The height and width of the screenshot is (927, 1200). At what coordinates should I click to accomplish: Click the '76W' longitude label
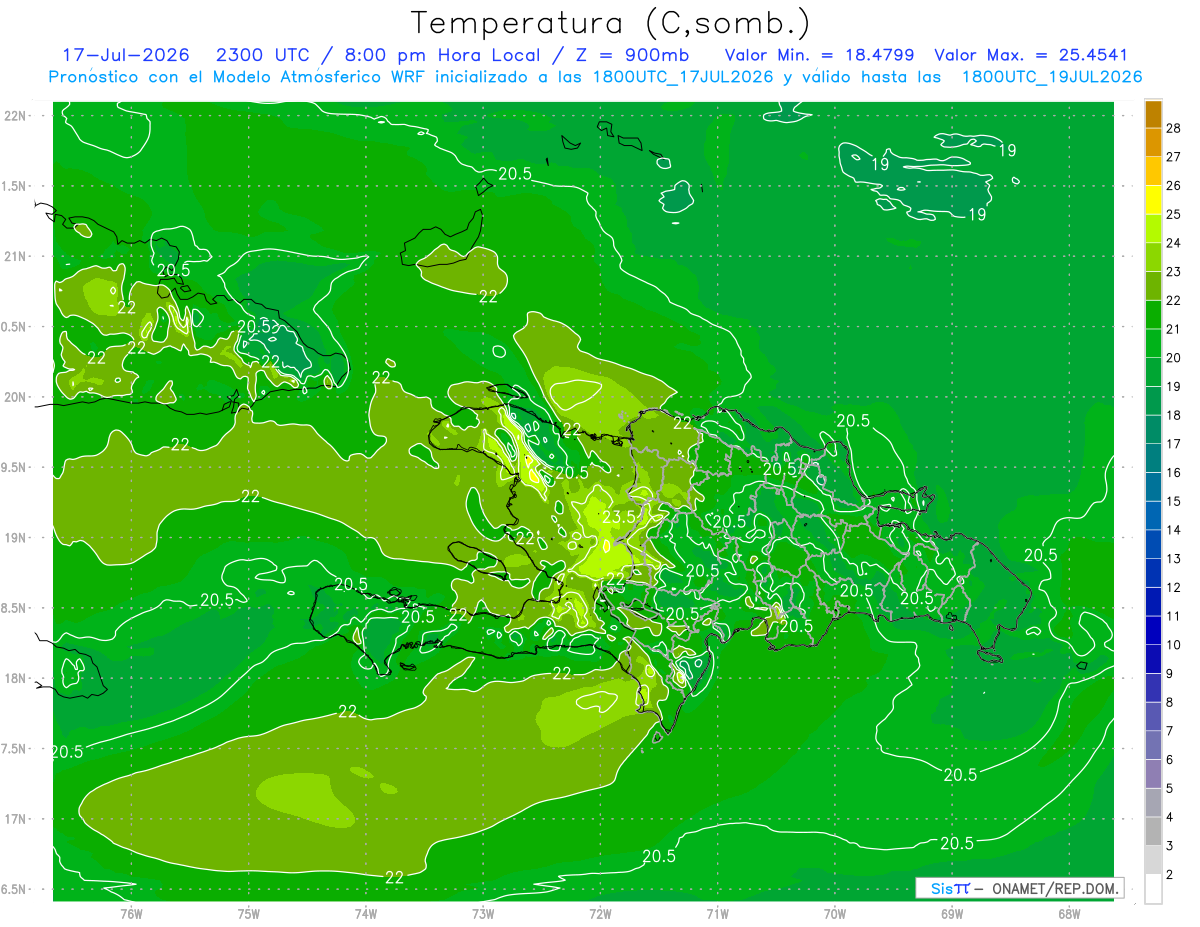131,913
